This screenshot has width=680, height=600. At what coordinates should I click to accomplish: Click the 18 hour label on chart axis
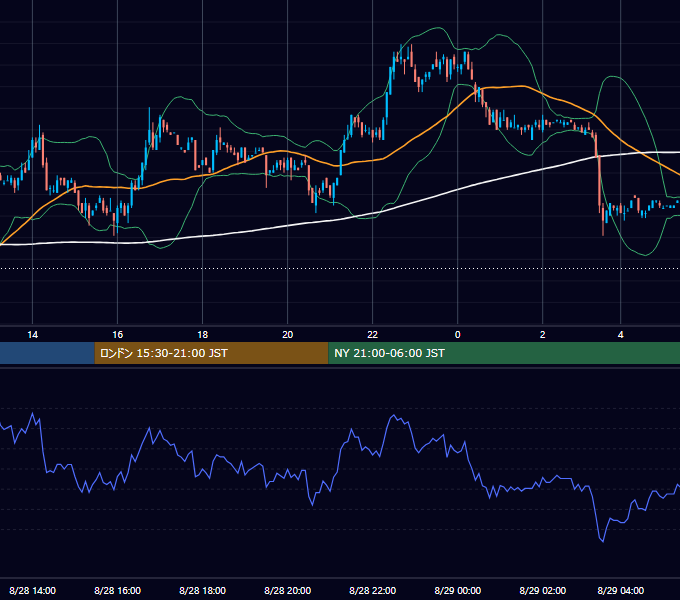[203, 335]
